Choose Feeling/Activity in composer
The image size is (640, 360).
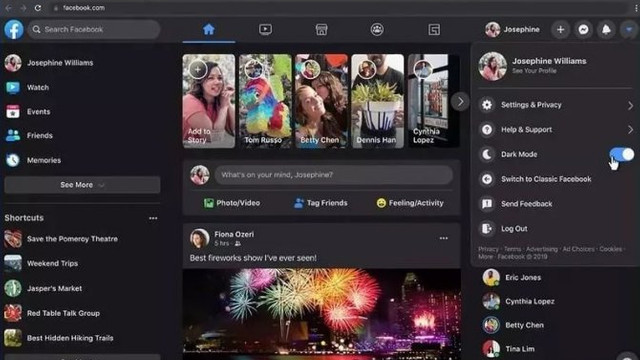pyautogui.click(x=410, y=203)
